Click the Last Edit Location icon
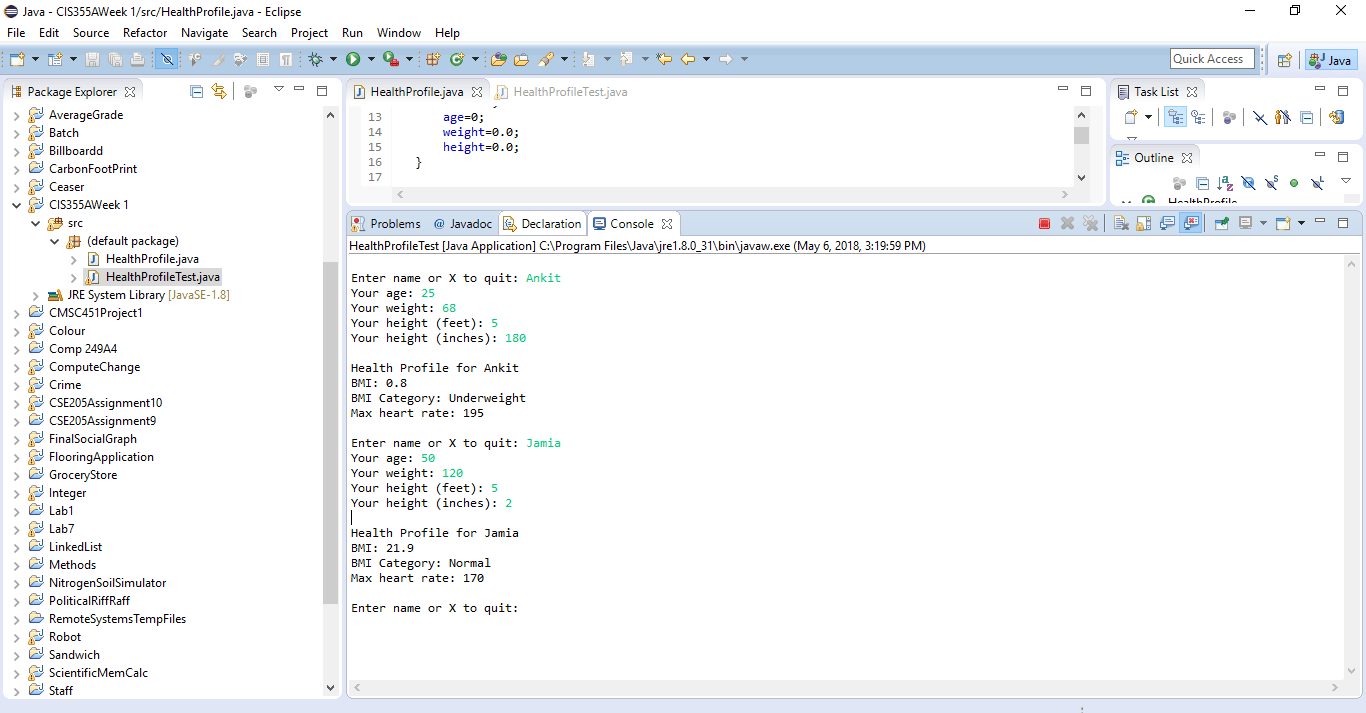 coord(663,59)
